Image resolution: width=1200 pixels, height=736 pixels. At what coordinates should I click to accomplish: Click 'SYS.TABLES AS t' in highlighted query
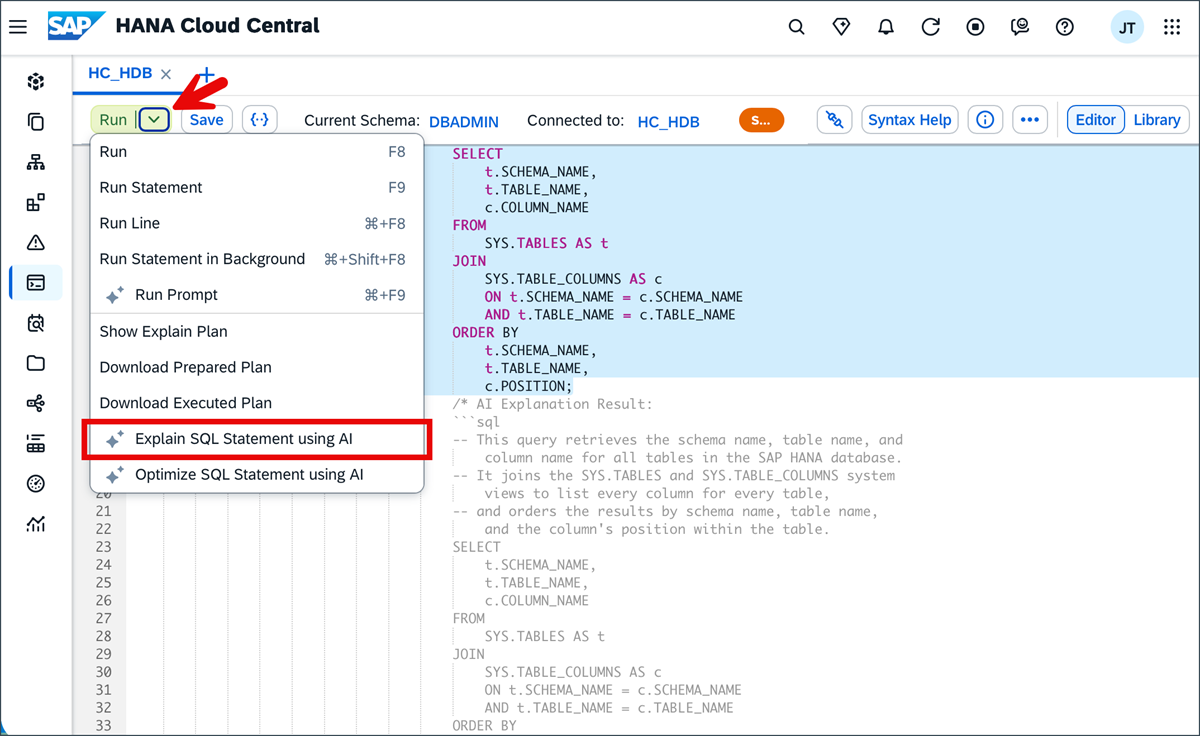pos(546,243)
